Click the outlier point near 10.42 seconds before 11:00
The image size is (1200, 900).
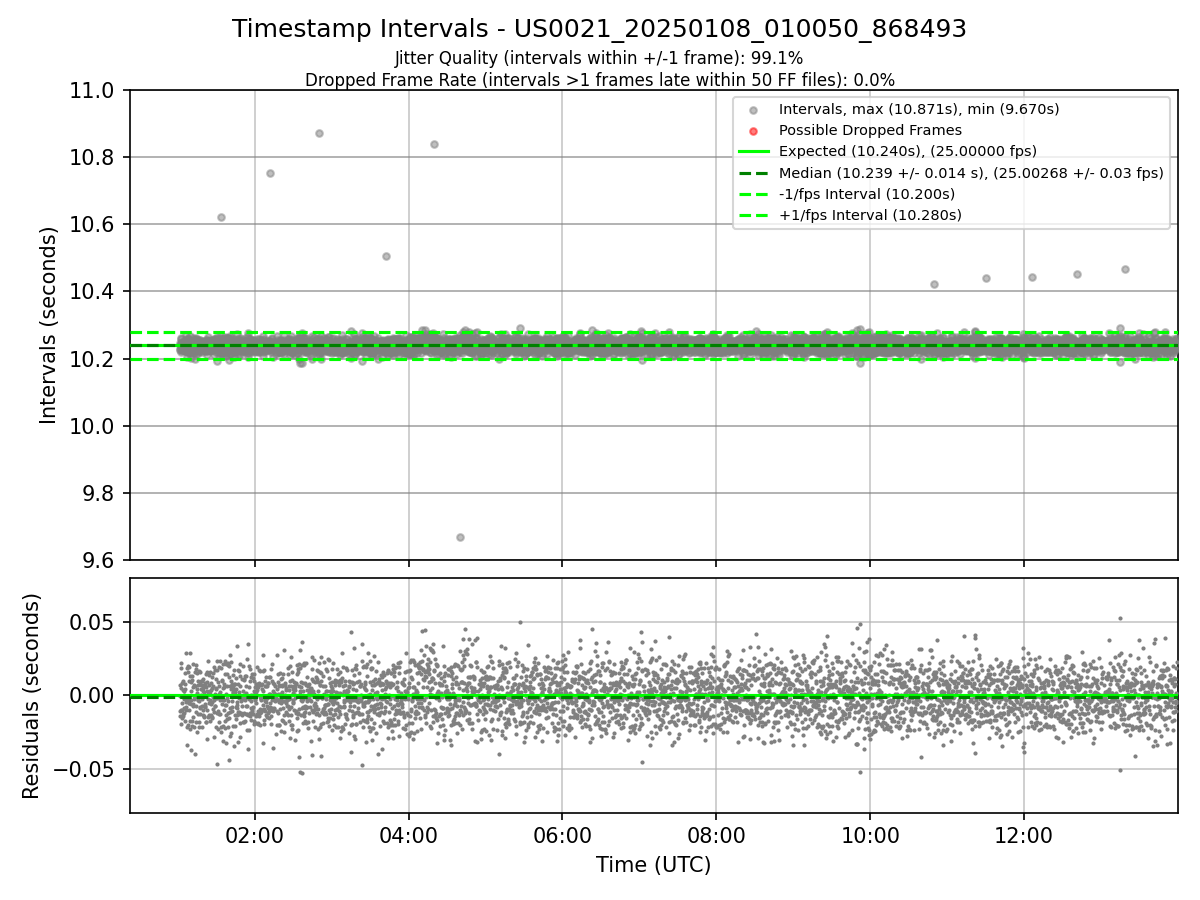934,284
